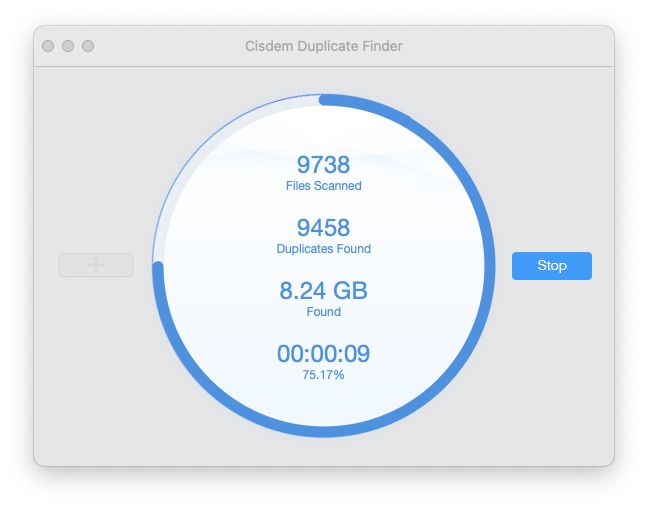
Task: Click the Duplicates Found label
Action: (324, 249)
